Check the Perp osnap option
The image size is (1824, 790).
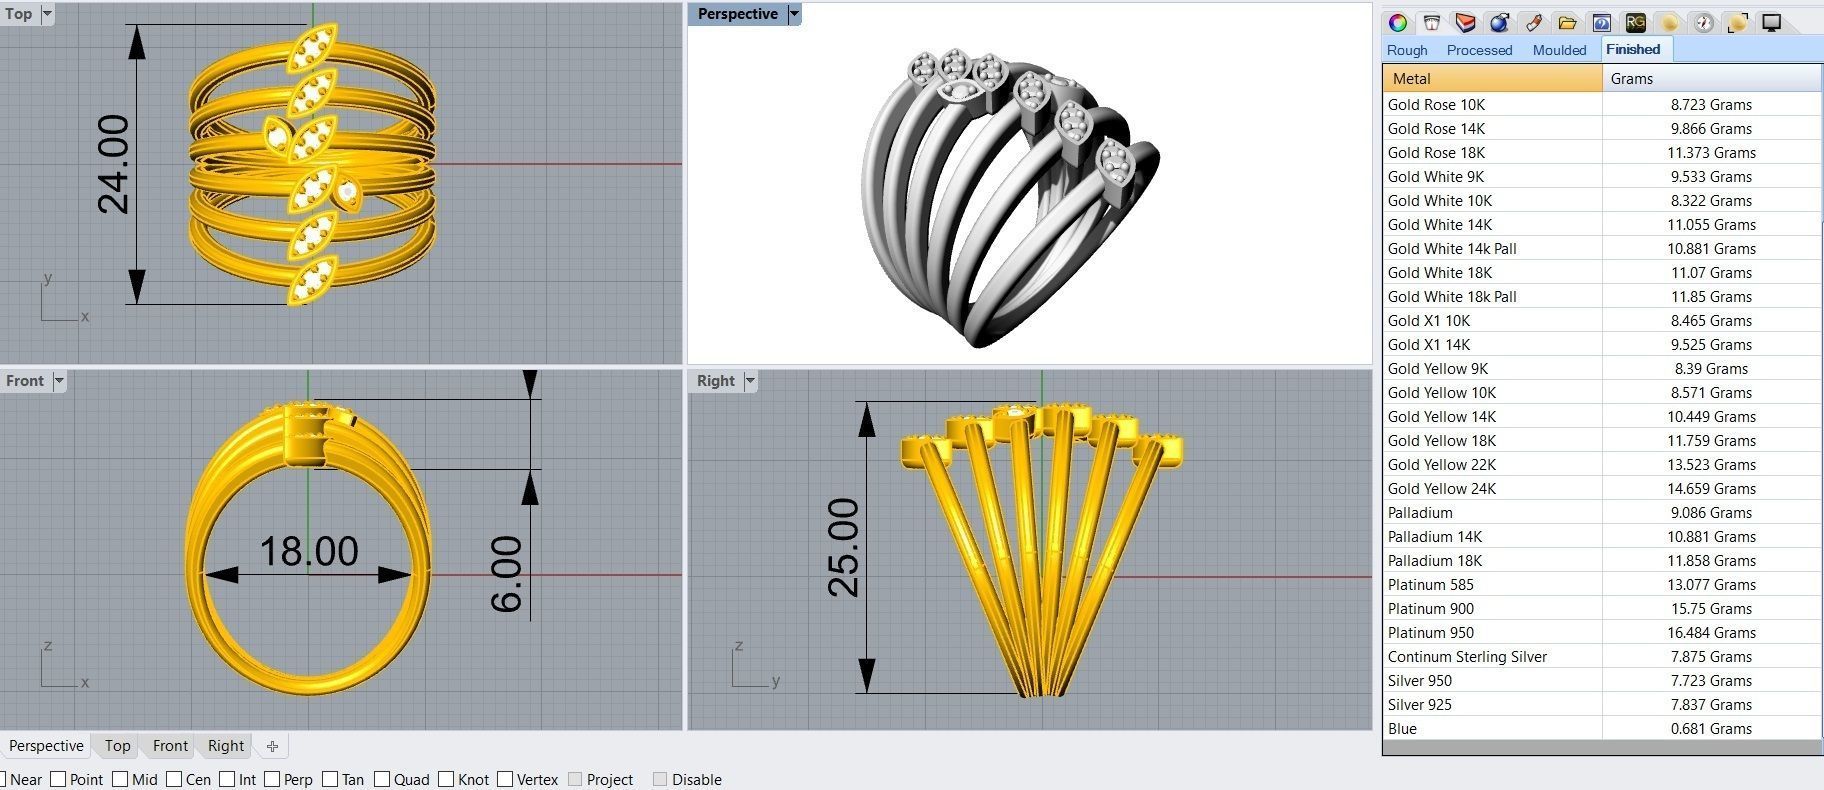(272, 779)
